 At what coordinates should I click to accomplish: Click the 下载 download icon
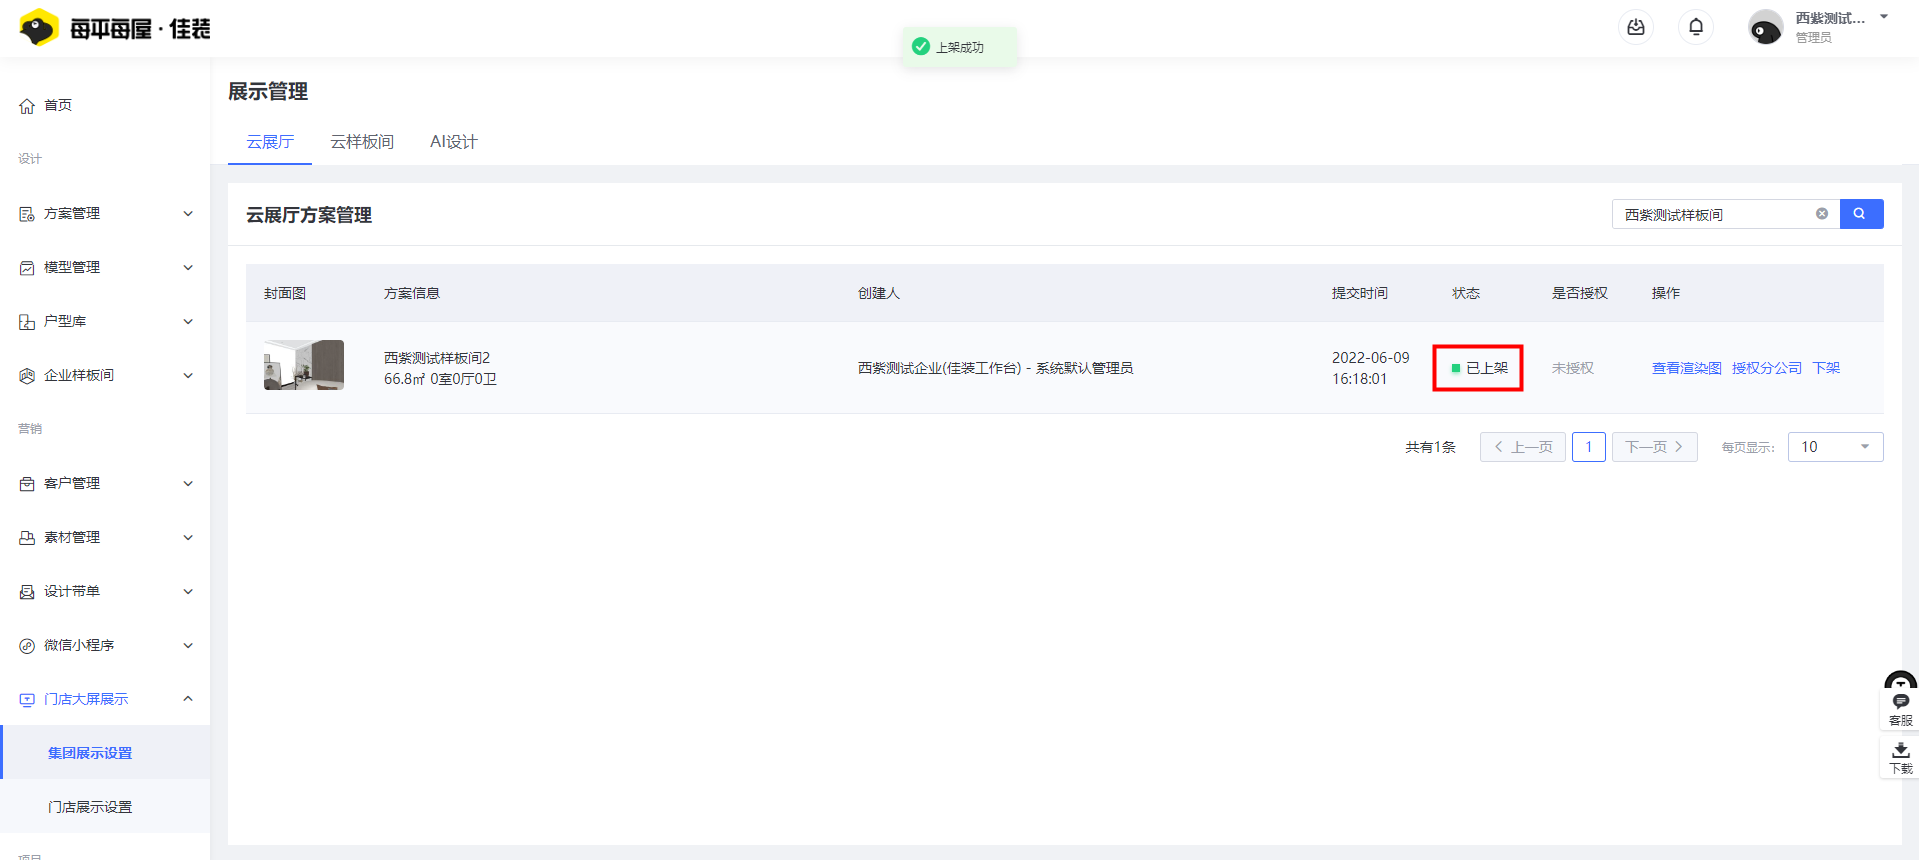[x=1901, y=758]
